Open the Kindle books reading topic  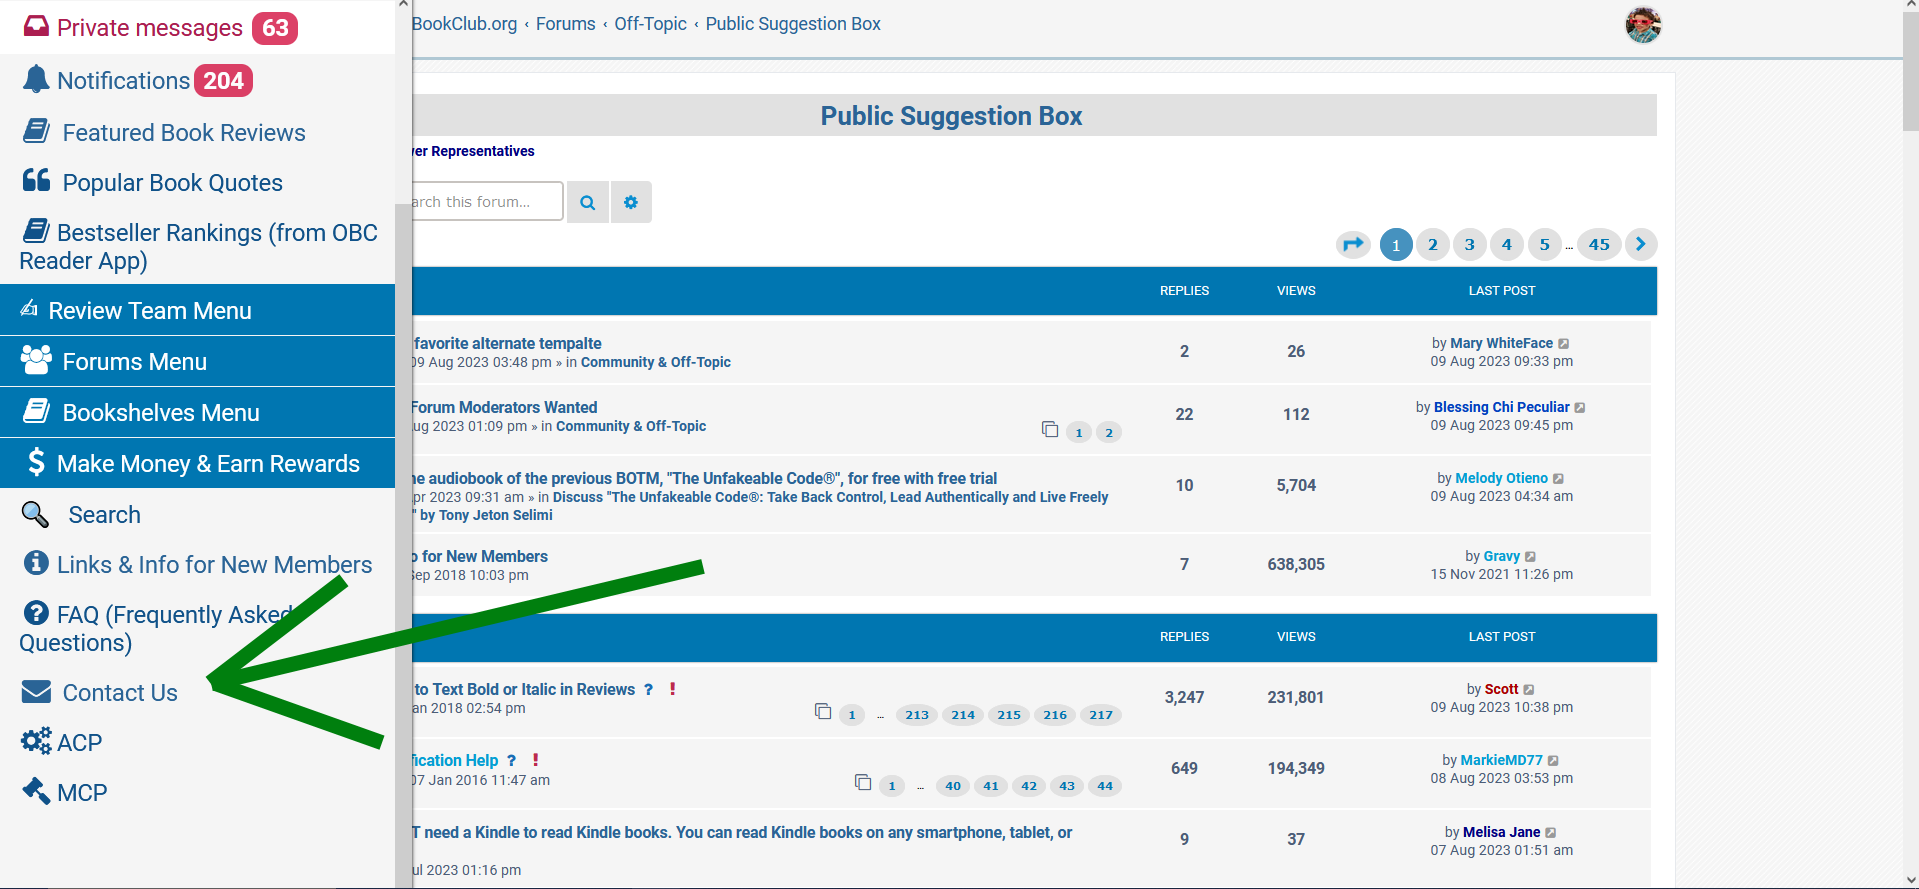[x=742, y=832]
